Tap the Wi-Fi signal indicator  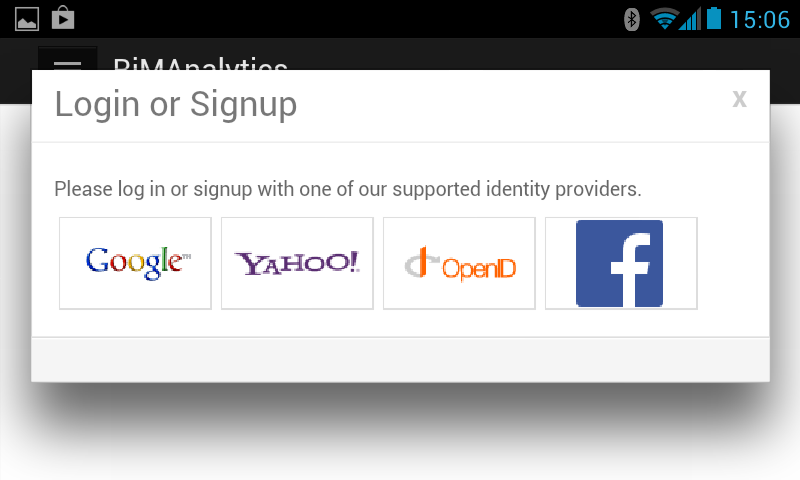click(664, 19)
